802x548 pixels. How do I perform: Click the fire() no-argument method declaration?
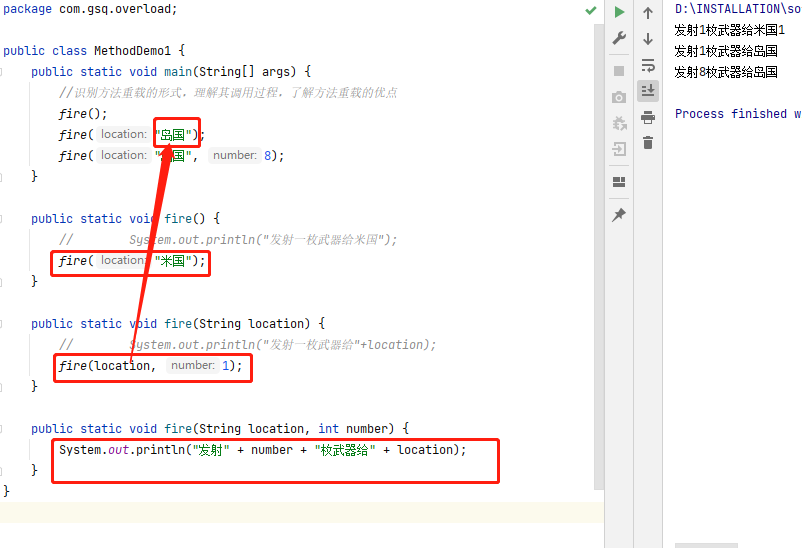pyautogui.click(x=125, y=218)
